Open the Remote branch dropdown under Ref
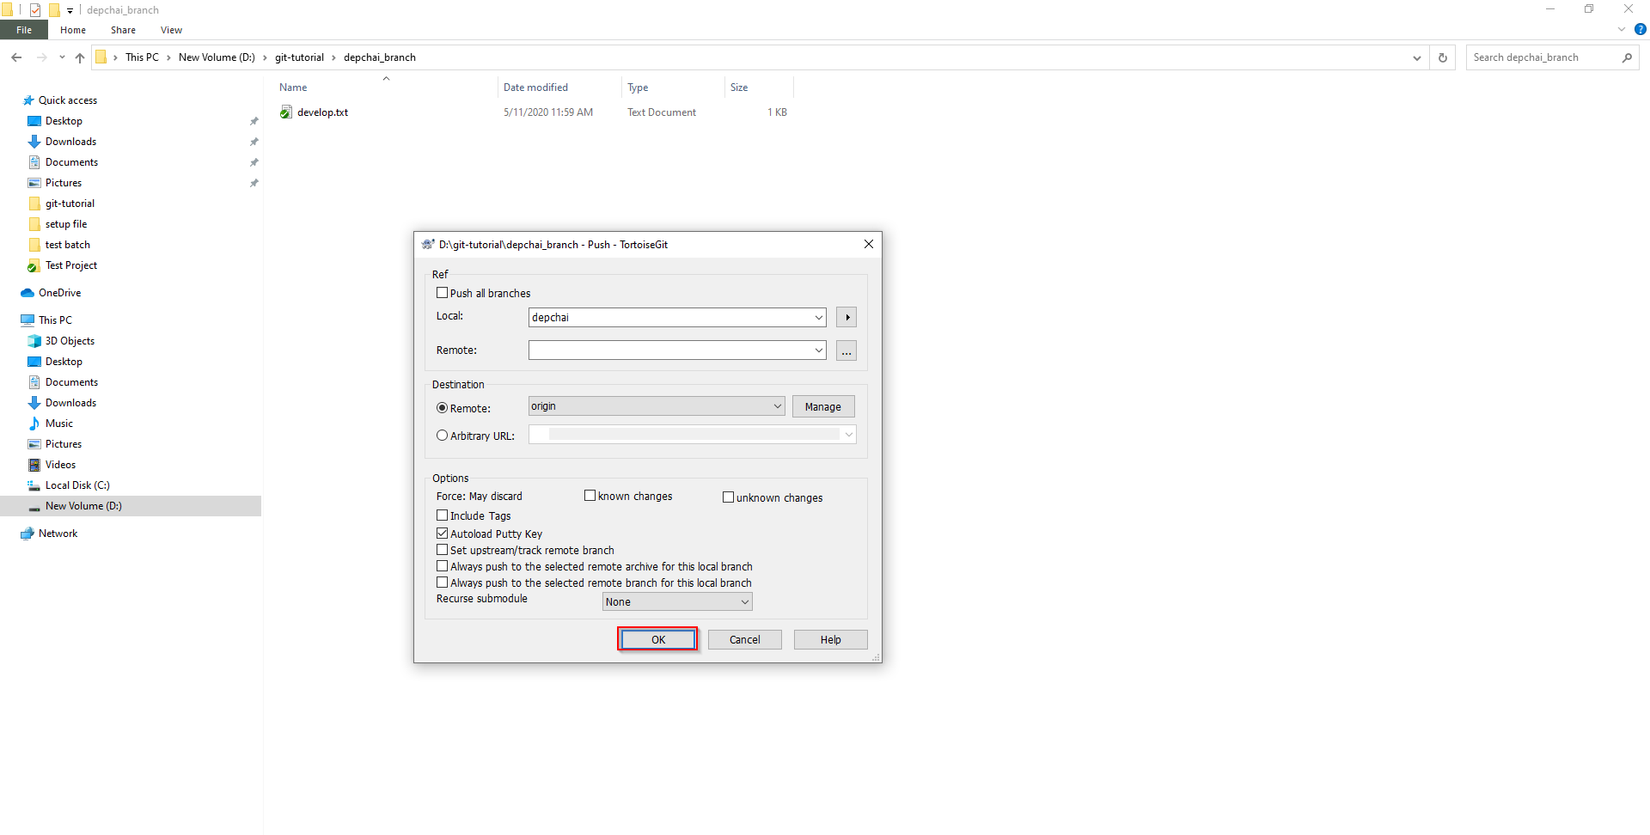Viewport: 1650px width, 835px height. coord(818,351)
